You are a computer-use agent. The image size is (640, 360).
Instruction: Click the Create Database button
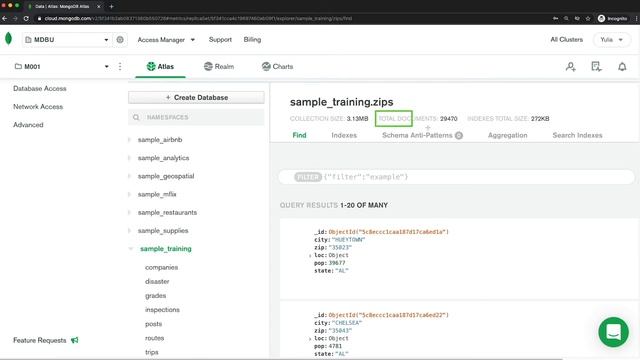tap(196, 98)
